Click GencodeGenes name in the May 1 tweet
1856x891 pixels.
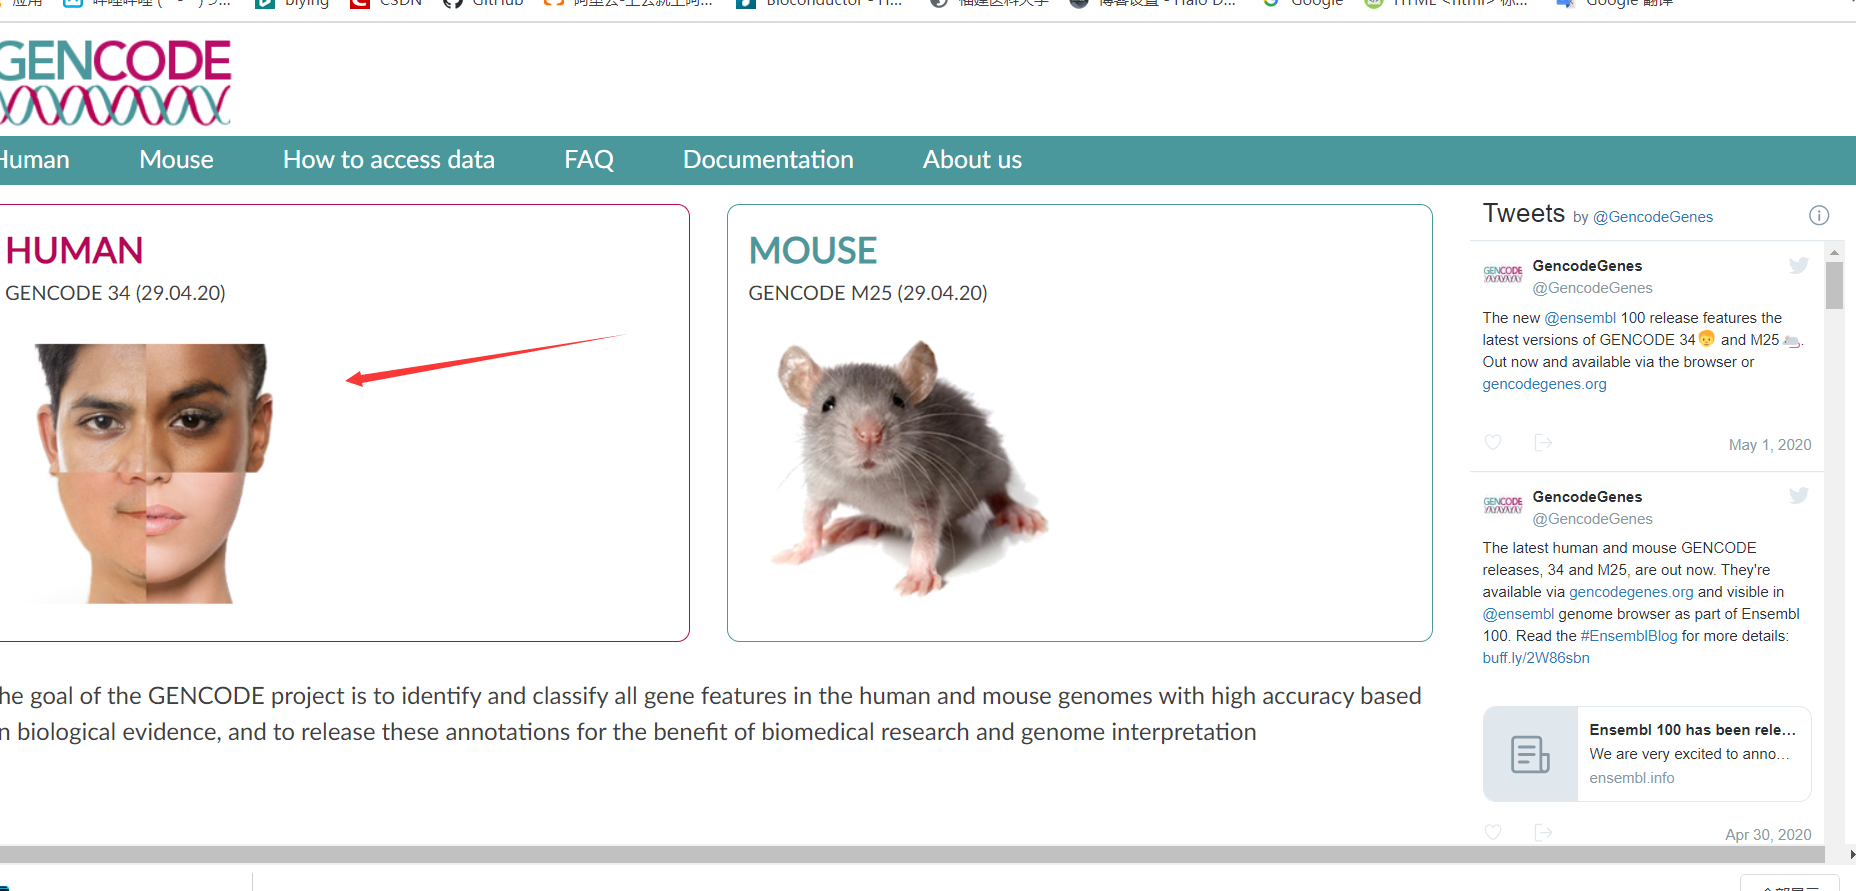[1587, 266]
